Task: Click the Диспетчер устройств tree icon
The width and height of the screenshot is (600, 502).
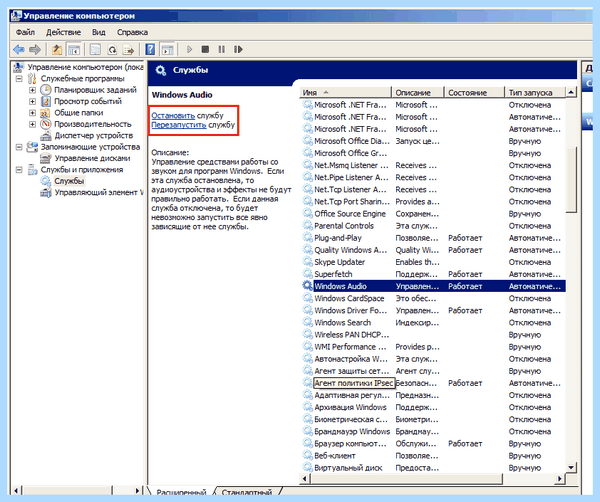Action: coord(46,135)
